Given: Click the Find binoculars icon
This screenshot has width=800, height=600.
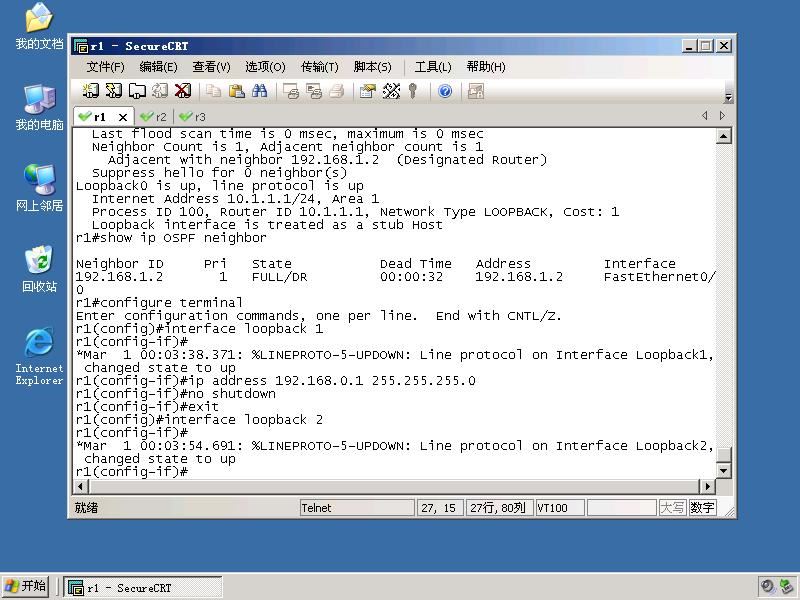Looking at the screenshot, I should tap(259, 91).
